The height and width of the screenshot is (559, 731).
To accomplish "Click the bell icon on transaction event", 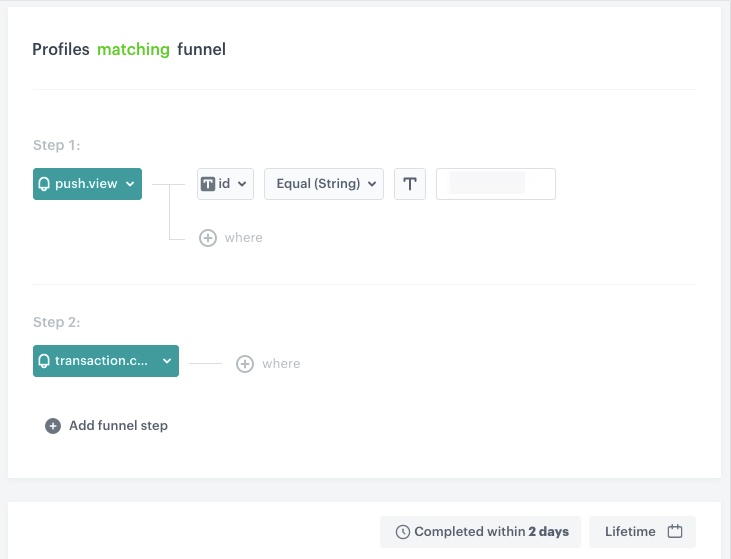I will (44, 361).
